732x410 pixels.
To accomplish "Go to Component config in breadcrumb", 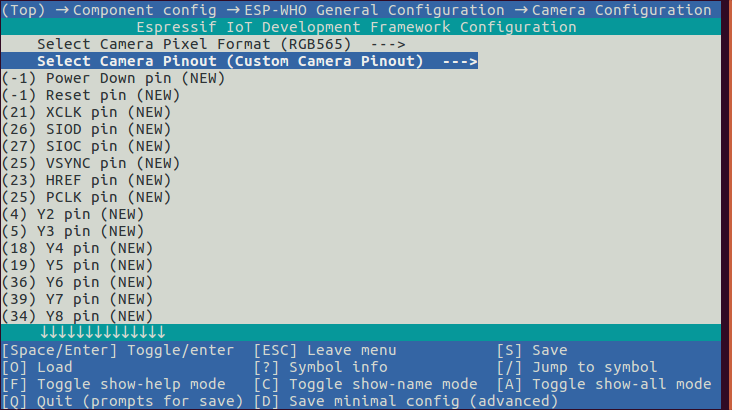I will 144,10.
